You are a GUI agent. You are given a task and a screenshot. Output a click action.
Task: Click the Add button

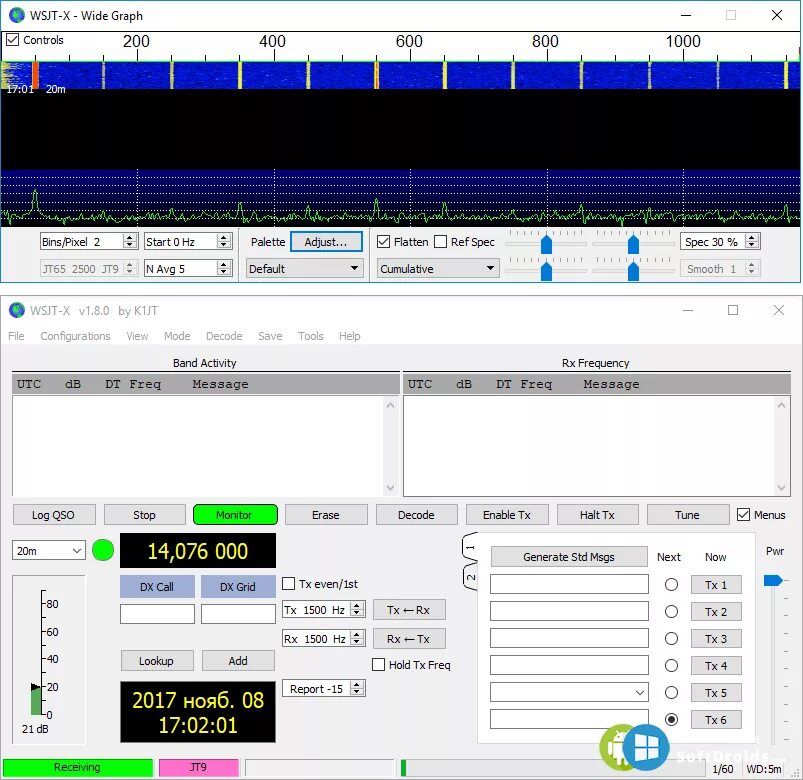(x=238, y=661)
